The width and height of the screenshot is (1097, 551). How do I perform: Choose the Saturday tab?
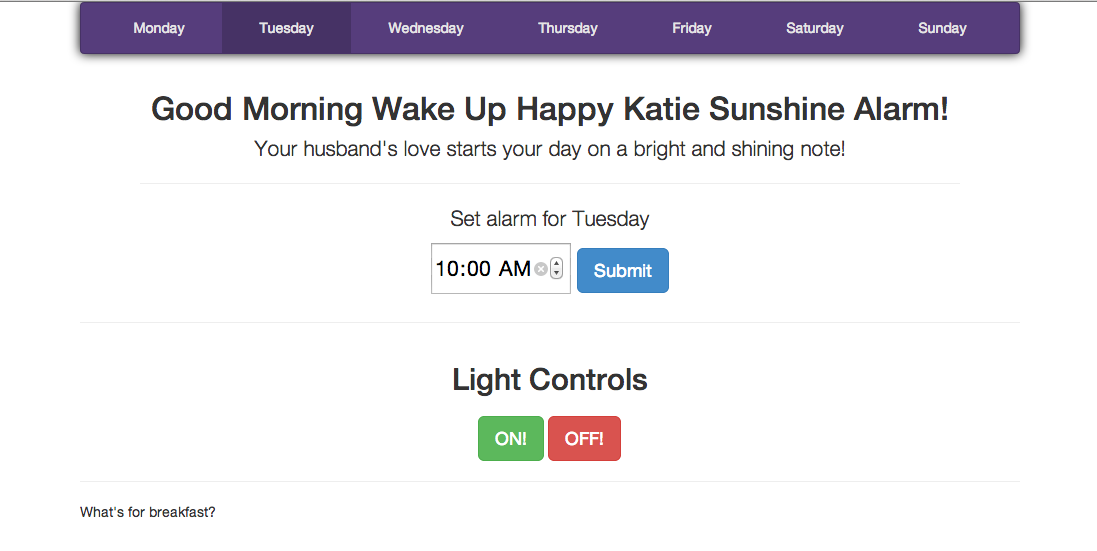point(815,28)
